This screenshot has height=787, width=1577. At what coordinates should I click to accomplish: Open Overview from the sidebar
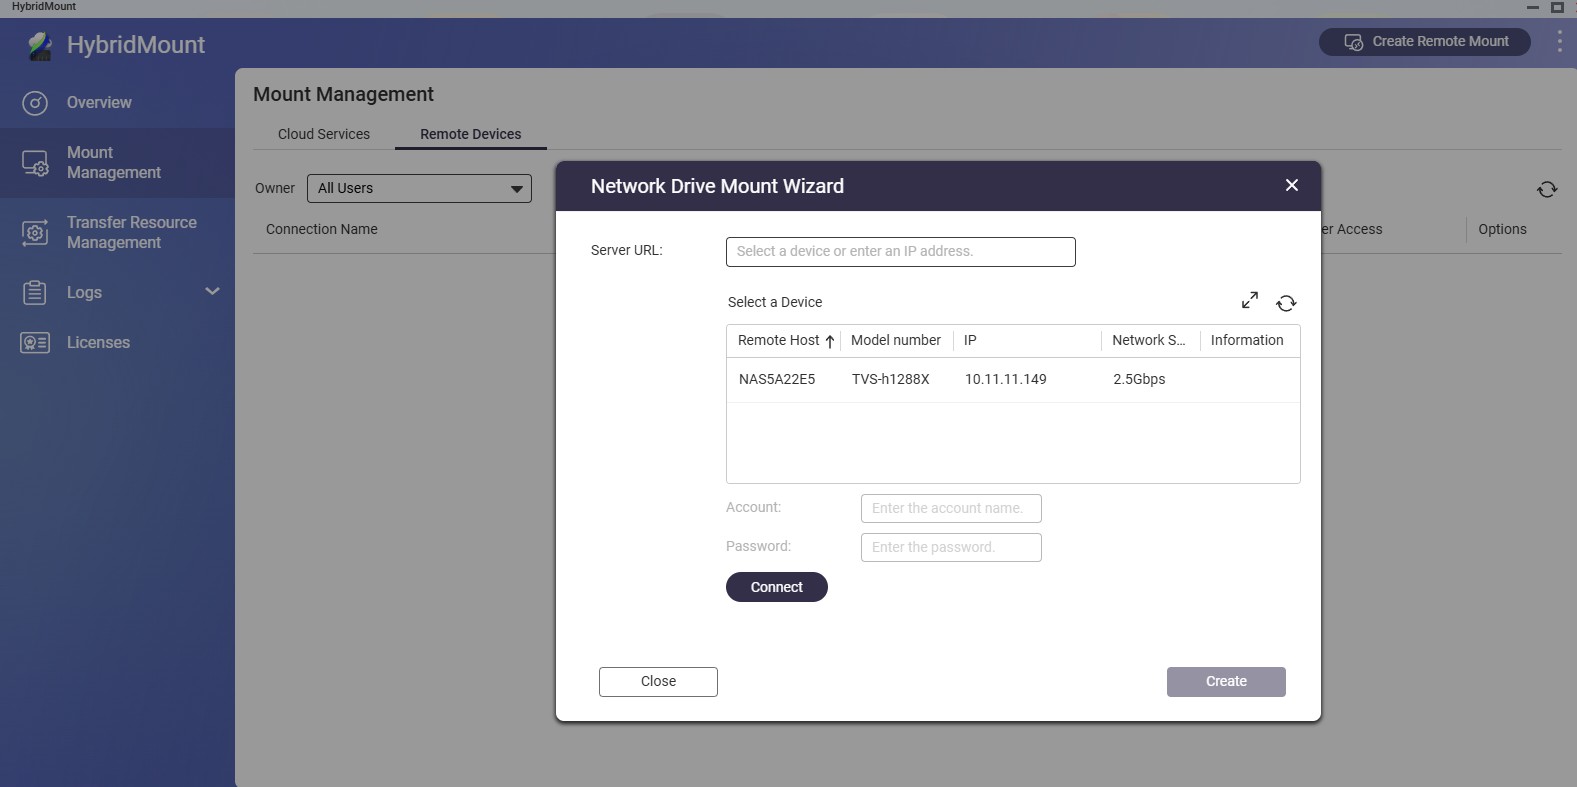point(98,103)
